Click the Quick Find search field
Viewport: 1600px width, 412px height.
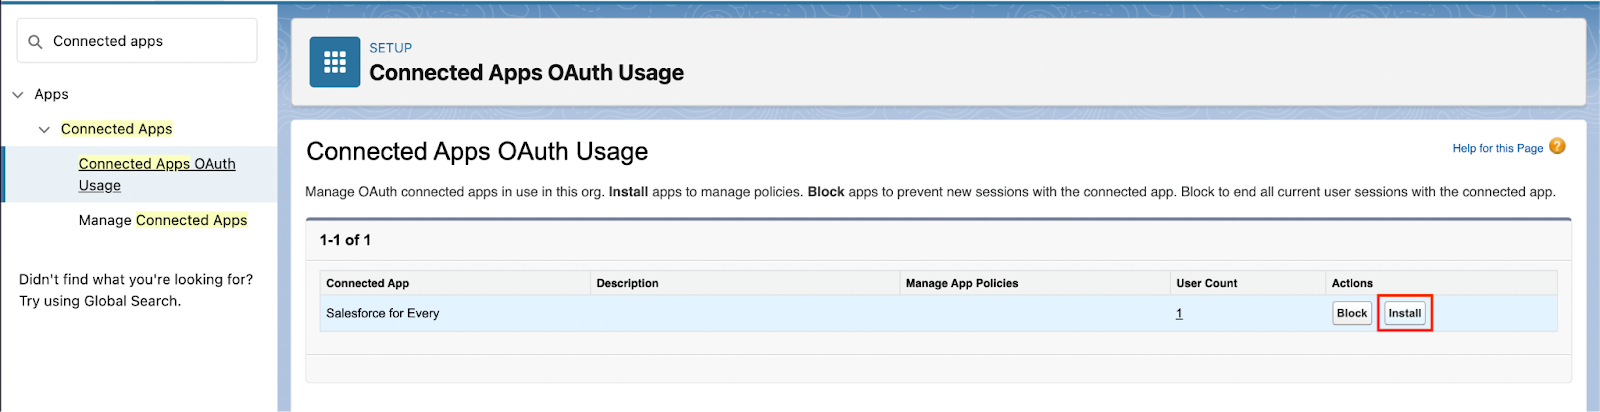point(137,41)
